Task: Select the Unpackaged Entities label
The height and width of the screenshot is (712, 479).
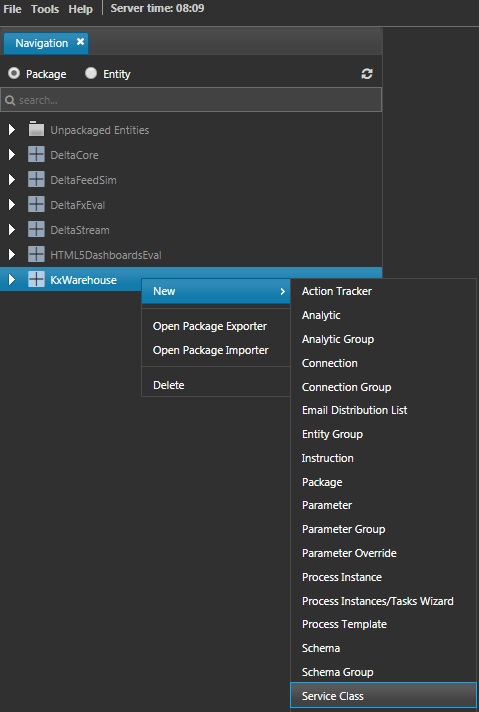Action: tap(99, 130)
